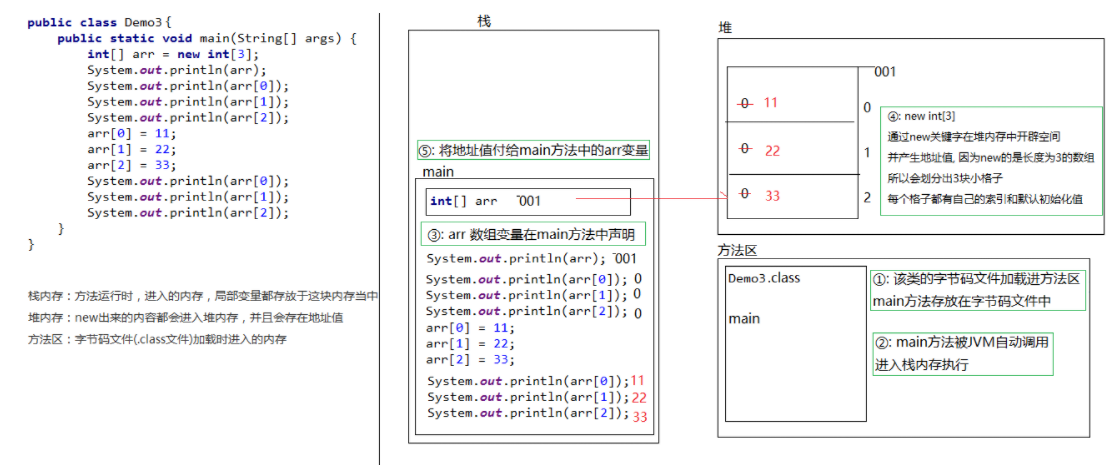Select "public static void main(String[] args) {" line

tap(206, 39)
